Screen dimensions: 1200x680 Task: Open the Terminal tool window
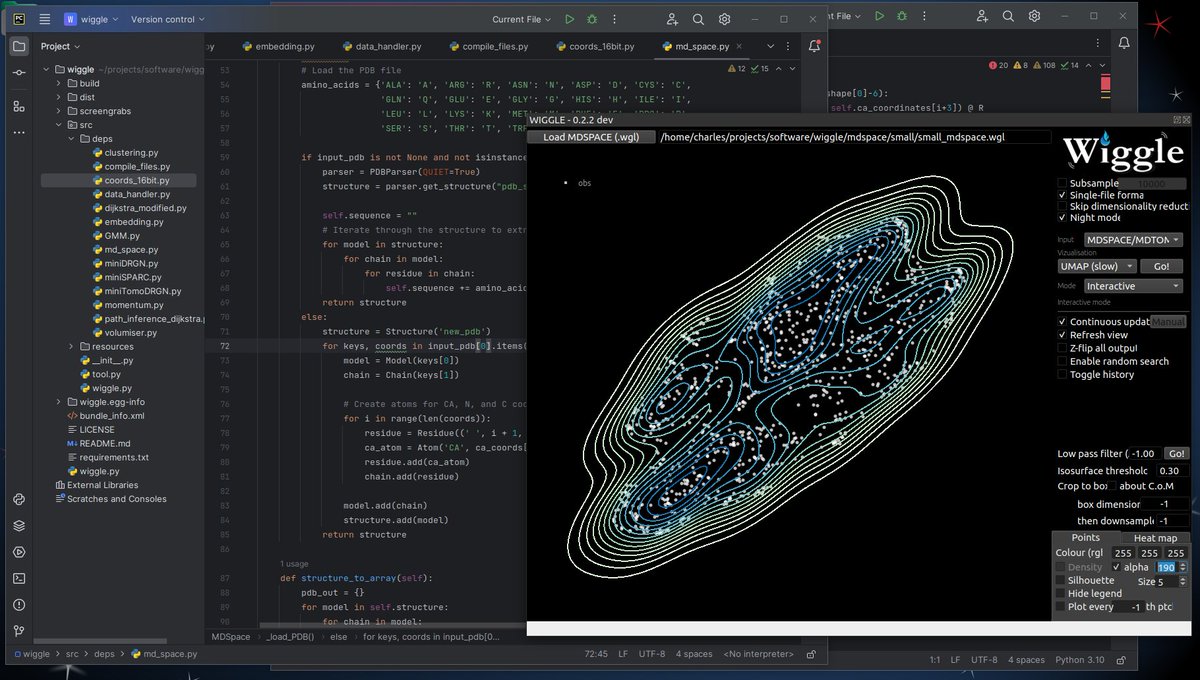[19, 578]
